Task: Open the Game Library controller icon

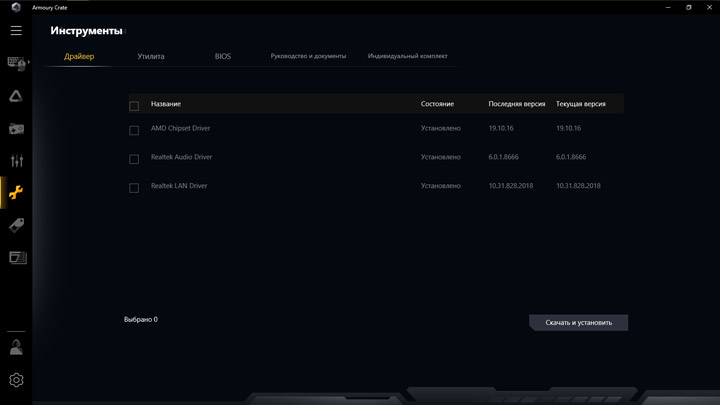Action: 17,129
